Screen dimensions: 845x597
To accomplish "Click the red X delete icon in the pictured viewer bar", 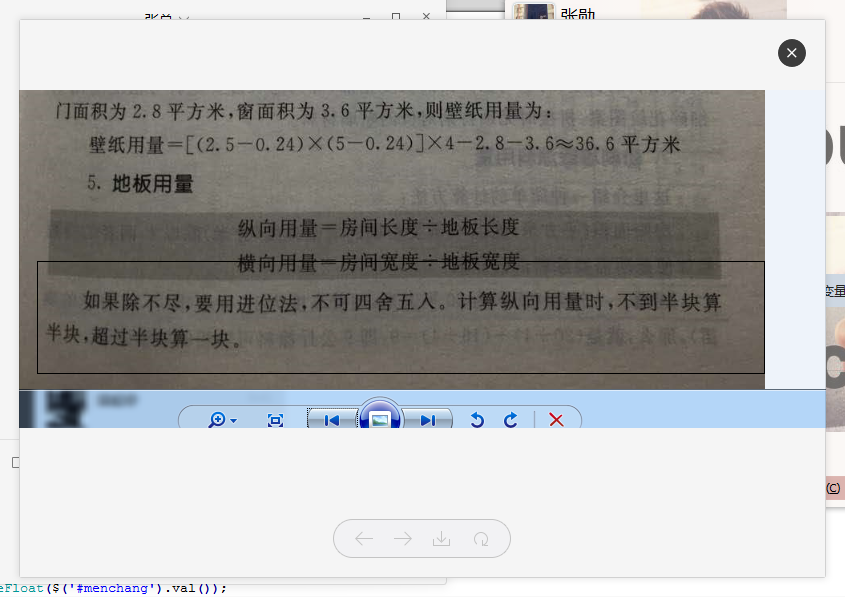I will pos(556,420).
